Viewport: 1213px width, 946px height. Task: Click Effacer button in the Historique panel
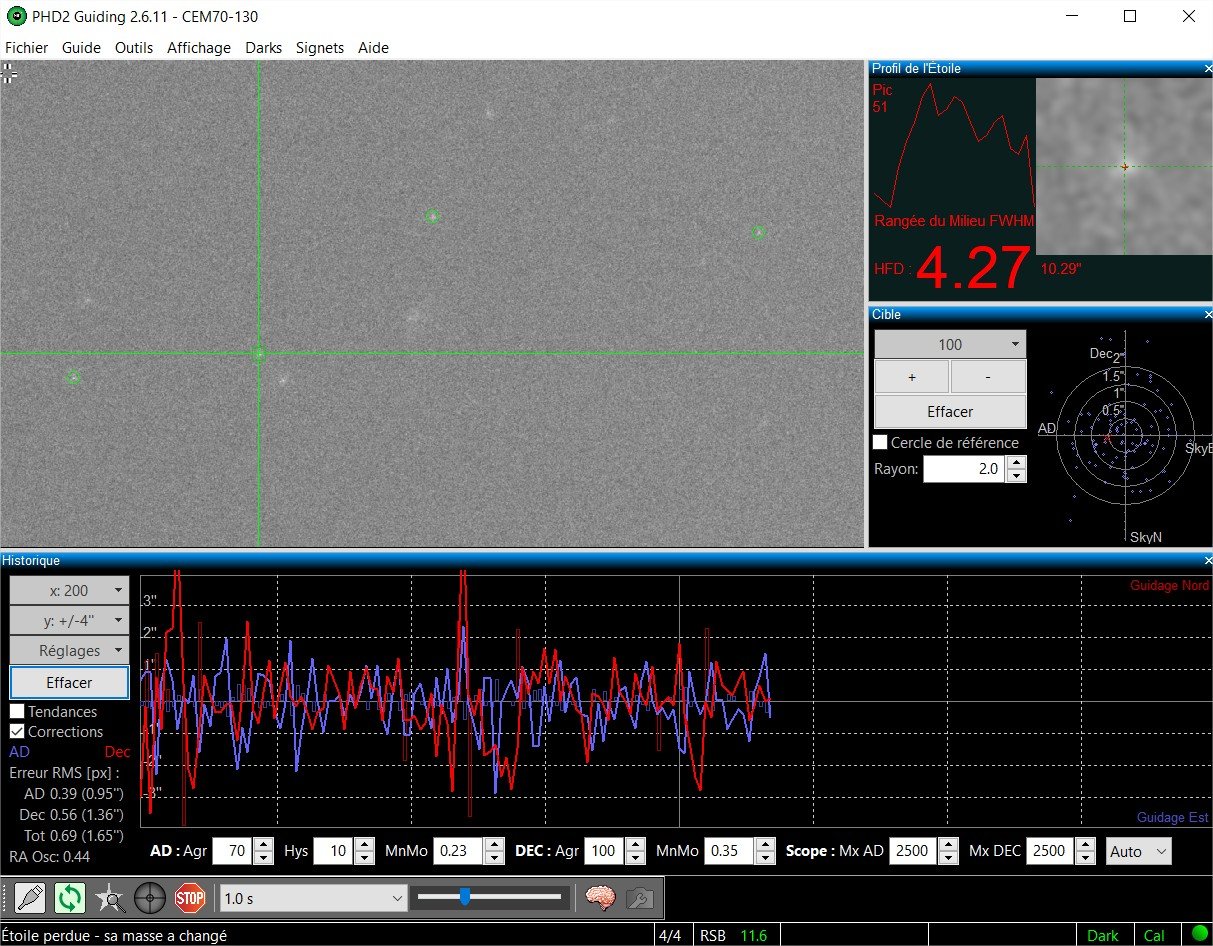pyautogui.click(x=69, y=683)
